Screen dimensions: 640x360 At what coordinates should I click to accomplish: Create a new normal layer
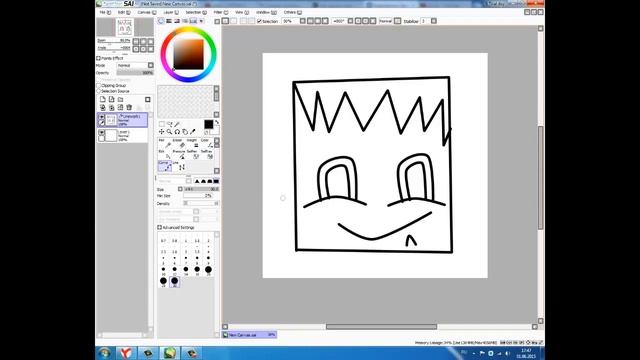click(x=102, y=100)
